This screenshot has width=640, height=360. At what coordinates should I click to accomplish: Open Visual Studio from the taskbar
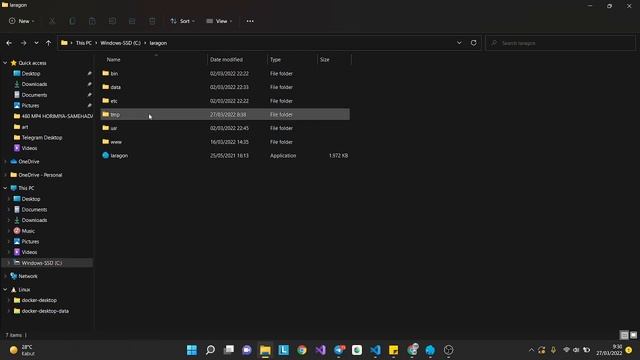320,350
